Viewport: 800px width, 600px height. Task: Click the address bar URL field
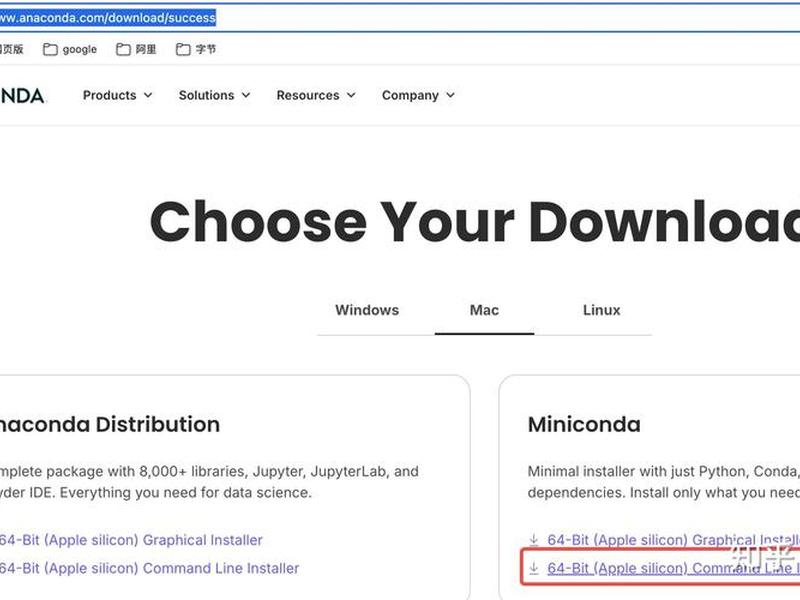click(x=400, y=18)
